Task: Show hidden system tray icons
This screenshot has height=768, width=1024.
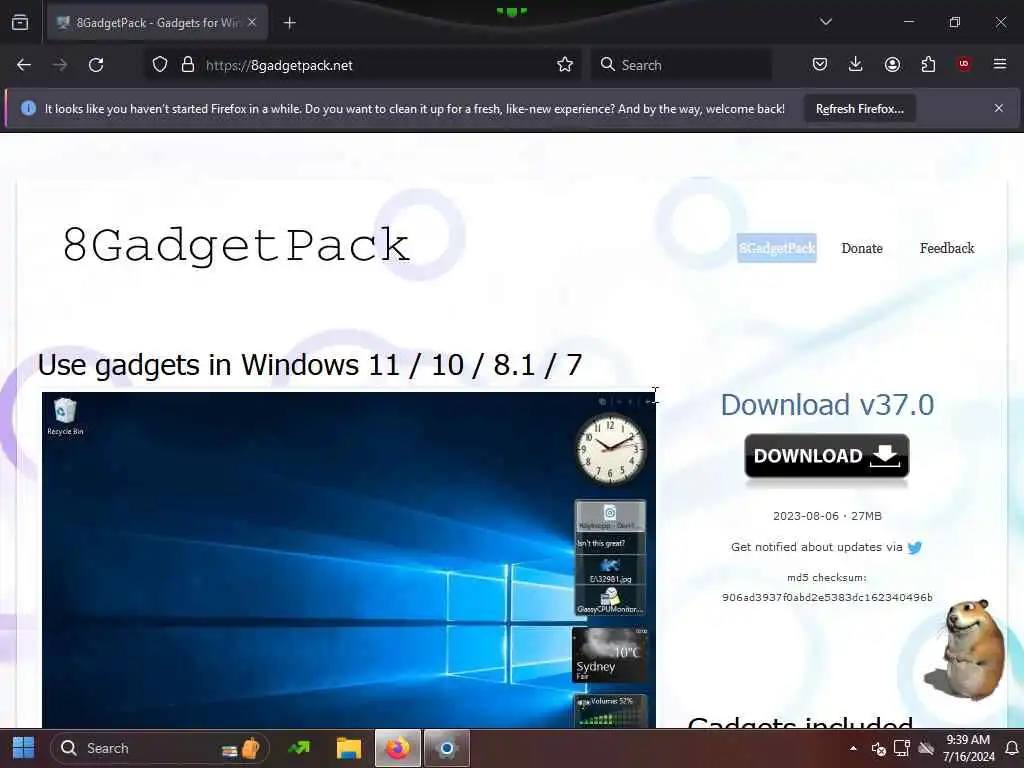Action: pyautogui.click(x=853, y=748)
